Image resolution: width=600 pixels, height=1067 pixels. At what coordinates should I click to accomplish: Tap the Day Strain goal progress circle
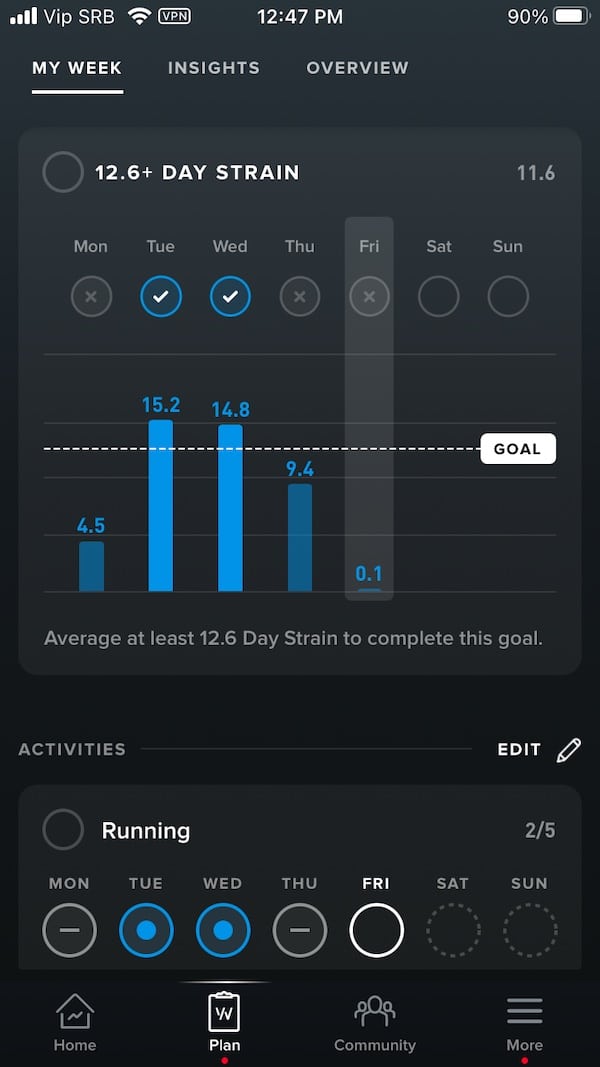pos(62,172)
